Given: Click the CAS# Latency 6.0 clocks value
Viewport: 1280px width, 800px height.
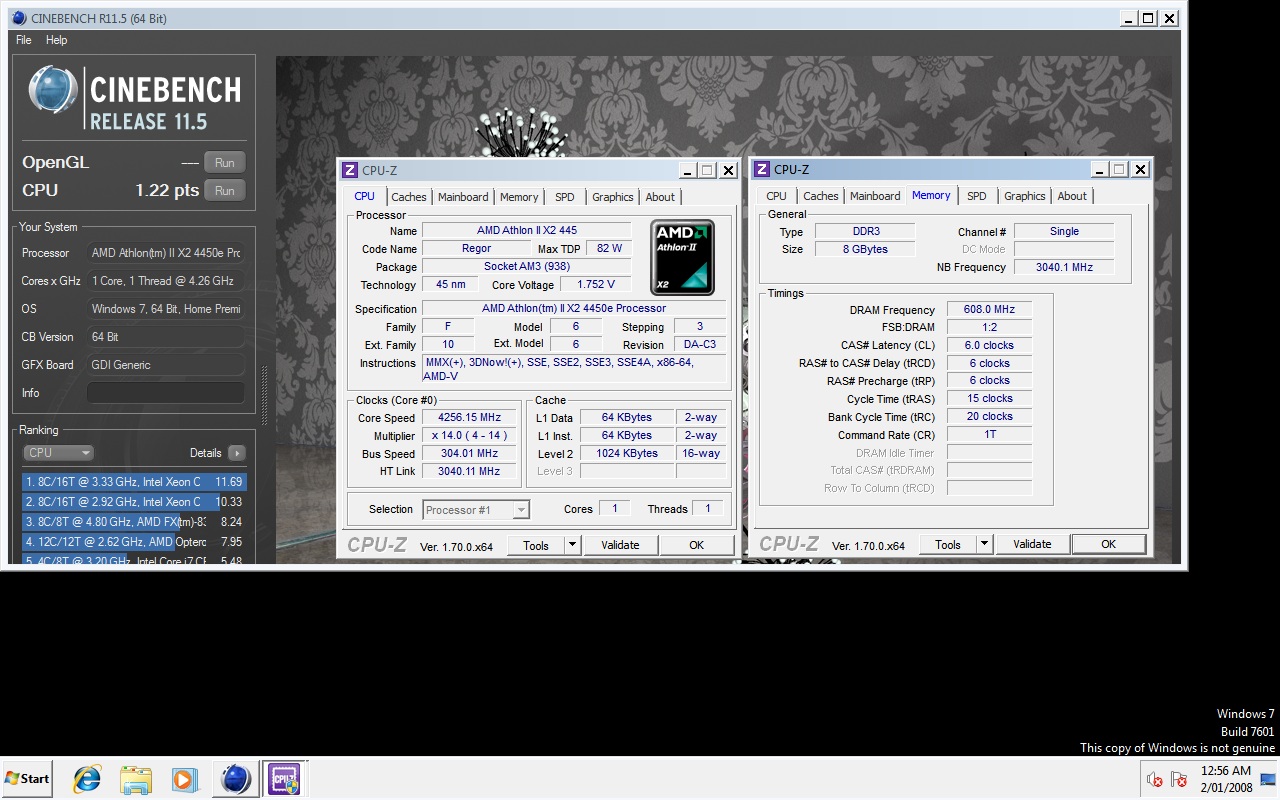Looking at the screenshot, I should click(989, 345).
